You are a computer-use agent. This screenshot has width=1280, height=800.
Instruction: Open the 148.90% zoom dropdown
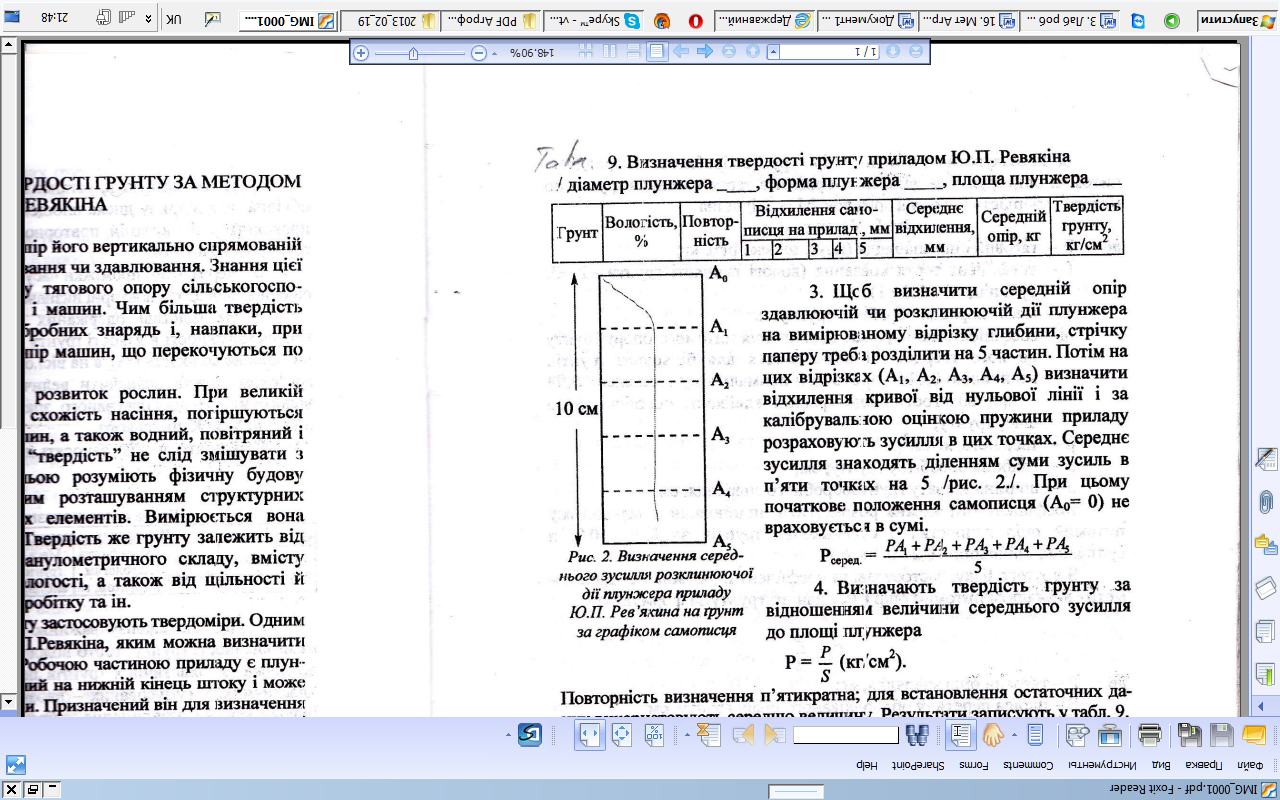pyautogui.click(x=494, y=53)
